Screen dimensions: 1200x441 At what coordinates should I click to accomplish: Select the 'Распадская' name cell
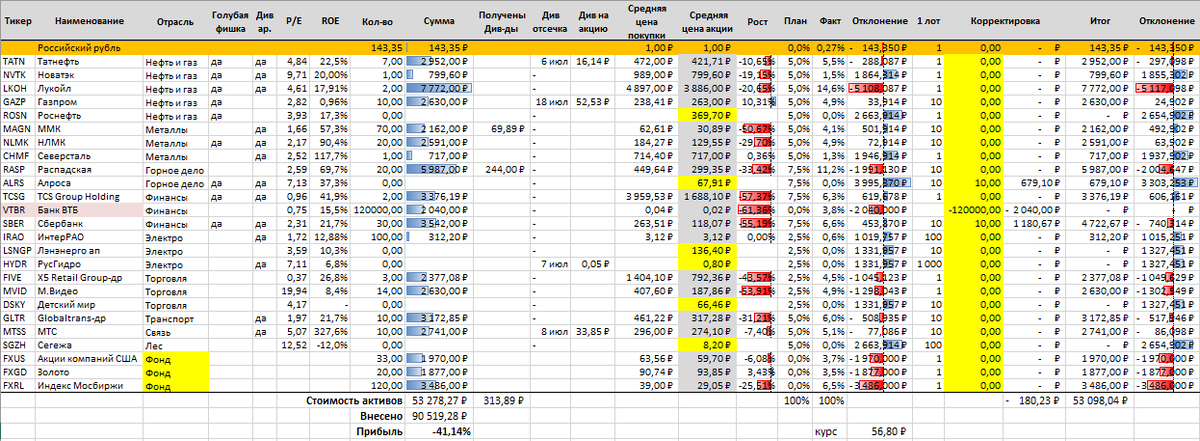[90, 170]
